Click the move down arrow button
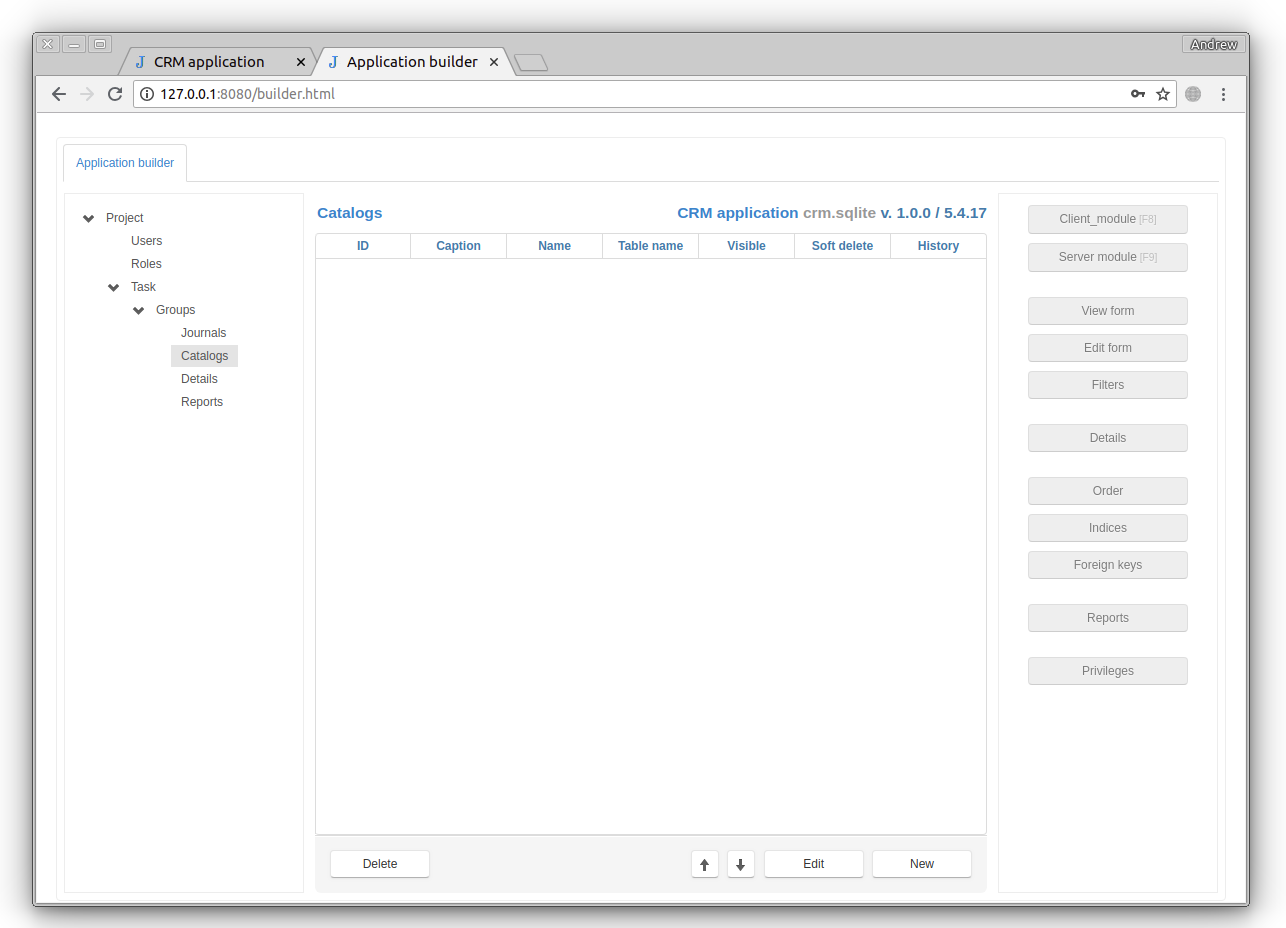 click(741, 864)
